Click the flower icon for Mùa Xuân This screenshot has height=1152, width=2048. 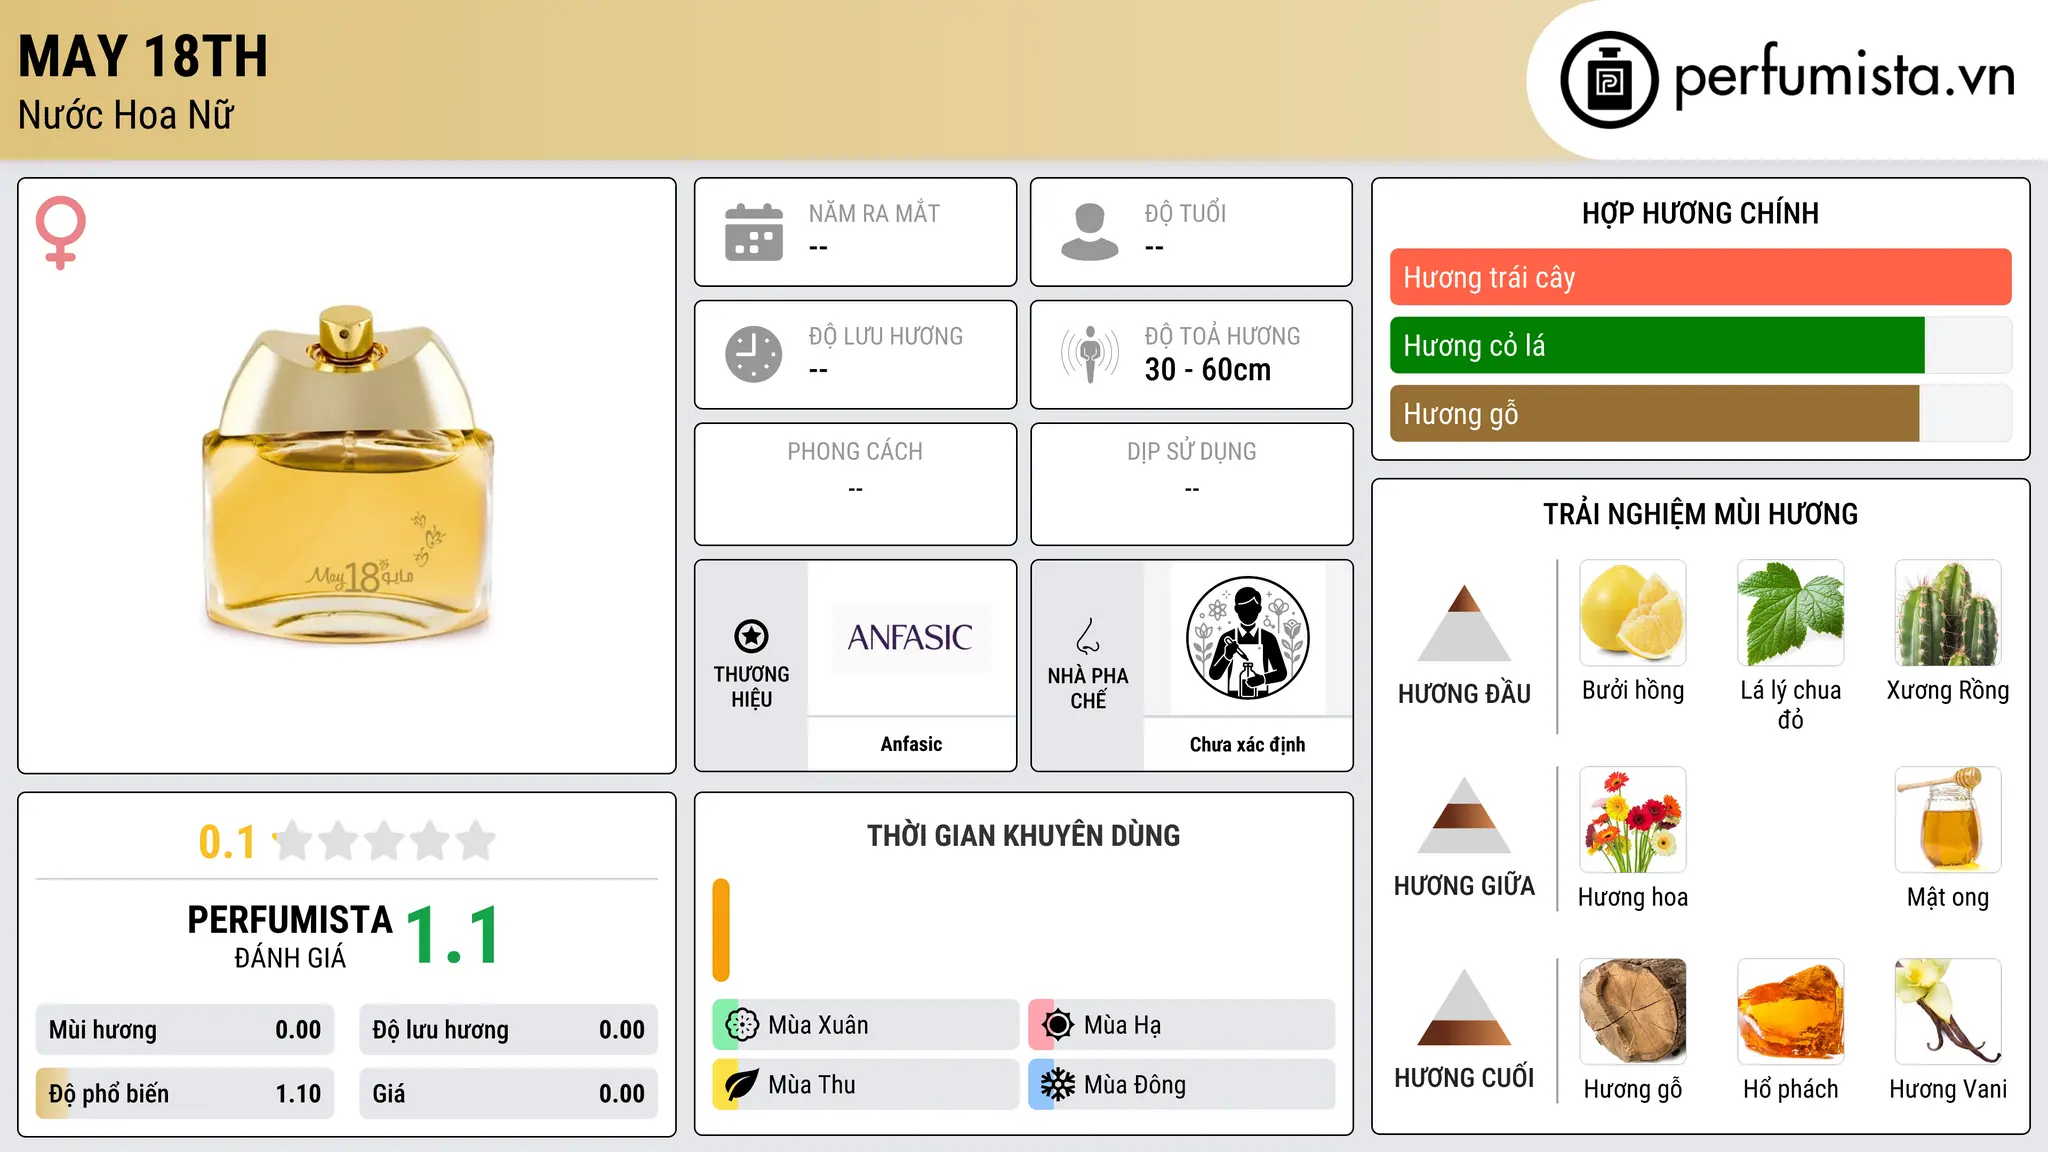pos(741,1025)
